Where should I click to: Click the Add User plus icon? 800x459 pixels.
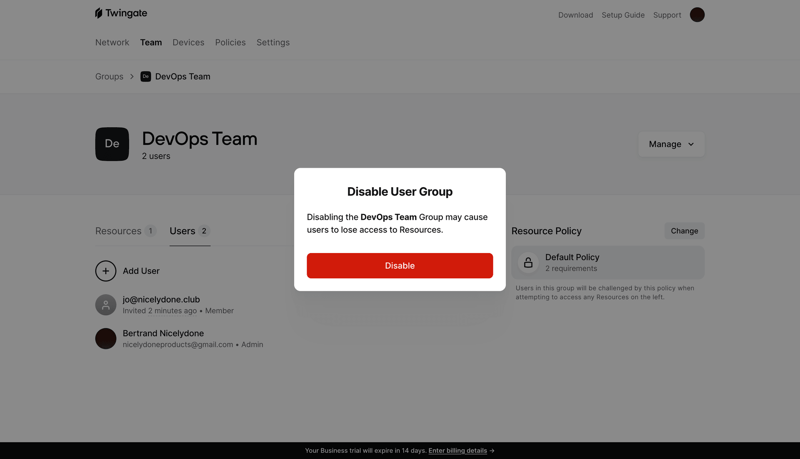[x=106, y=271]
